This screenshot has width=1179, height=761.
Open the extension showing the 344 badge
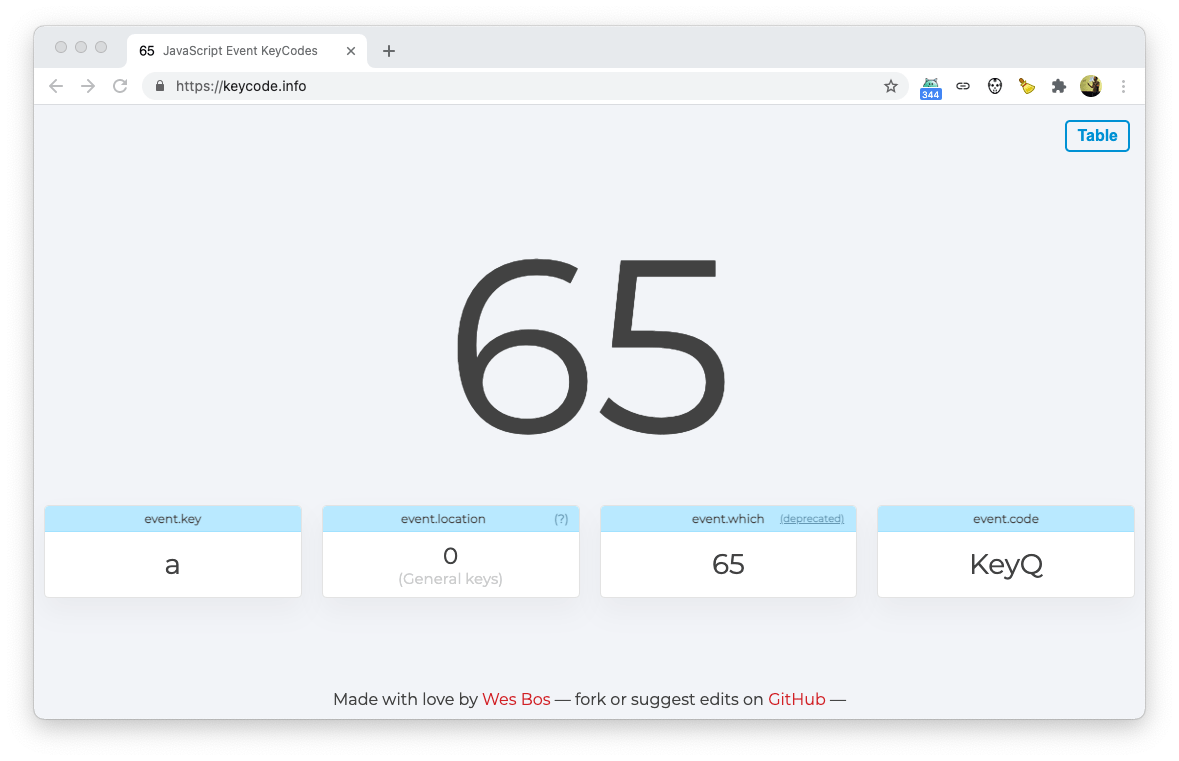point(930,87)
